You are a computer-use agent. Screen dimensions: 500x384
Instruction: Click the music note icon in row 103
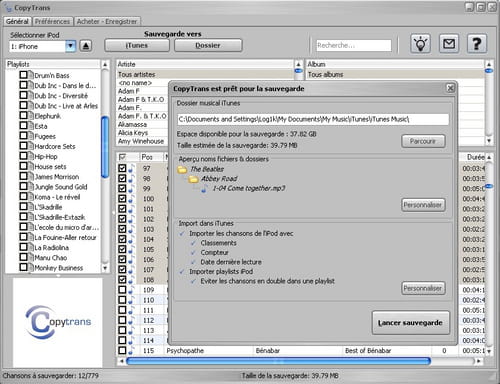click(131, 229)
